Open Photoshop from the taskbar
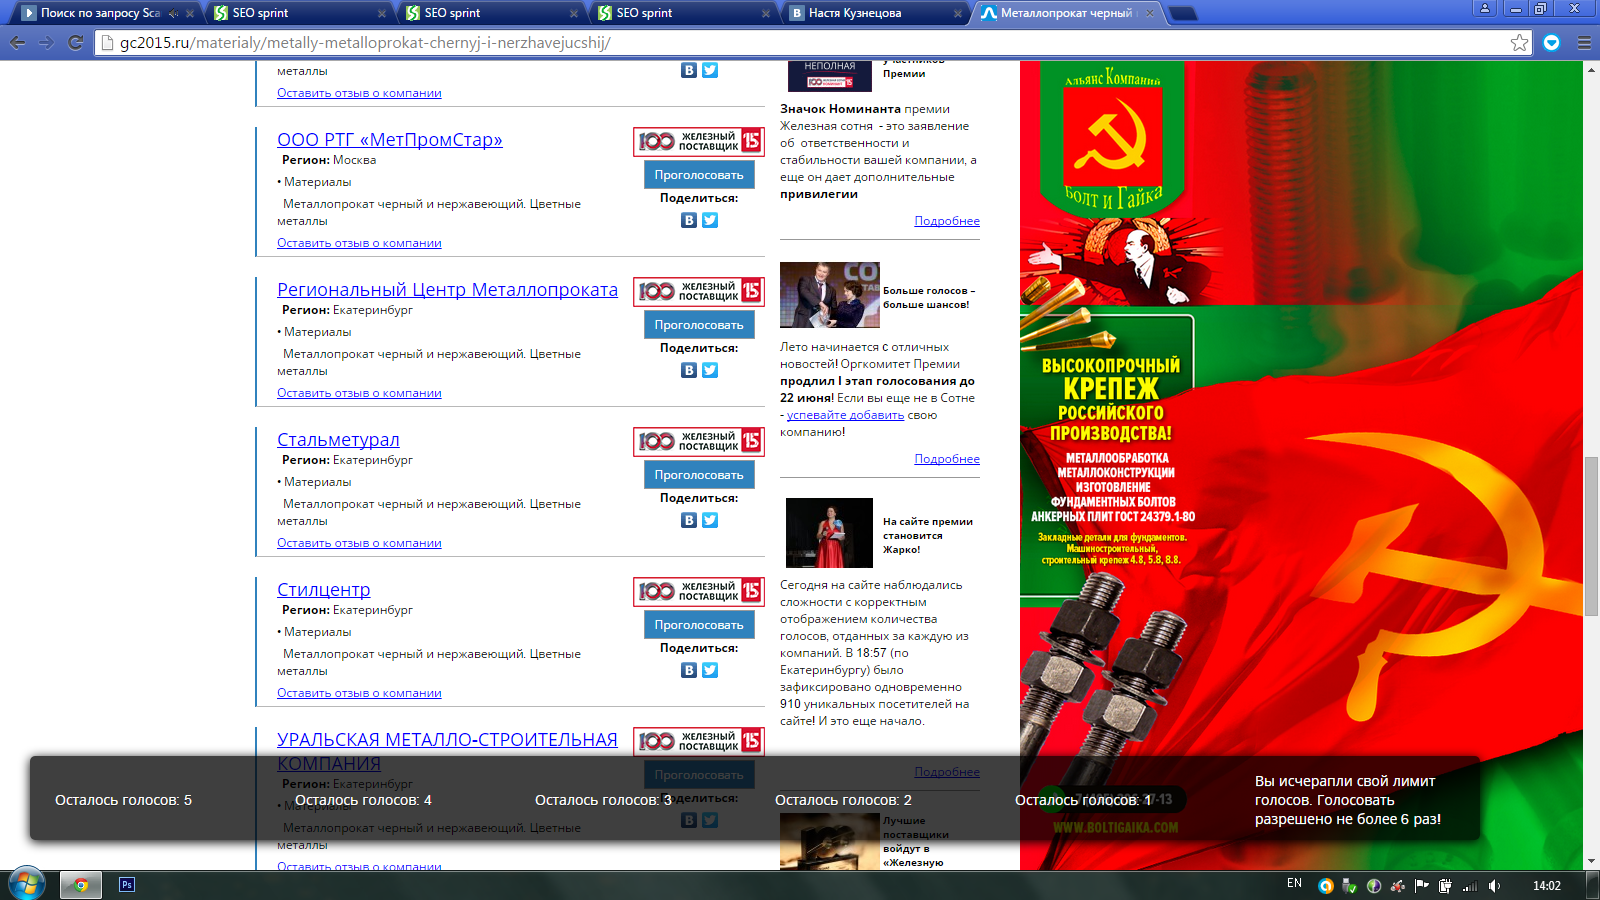1600x900 pixels. (x=127, y=884)
